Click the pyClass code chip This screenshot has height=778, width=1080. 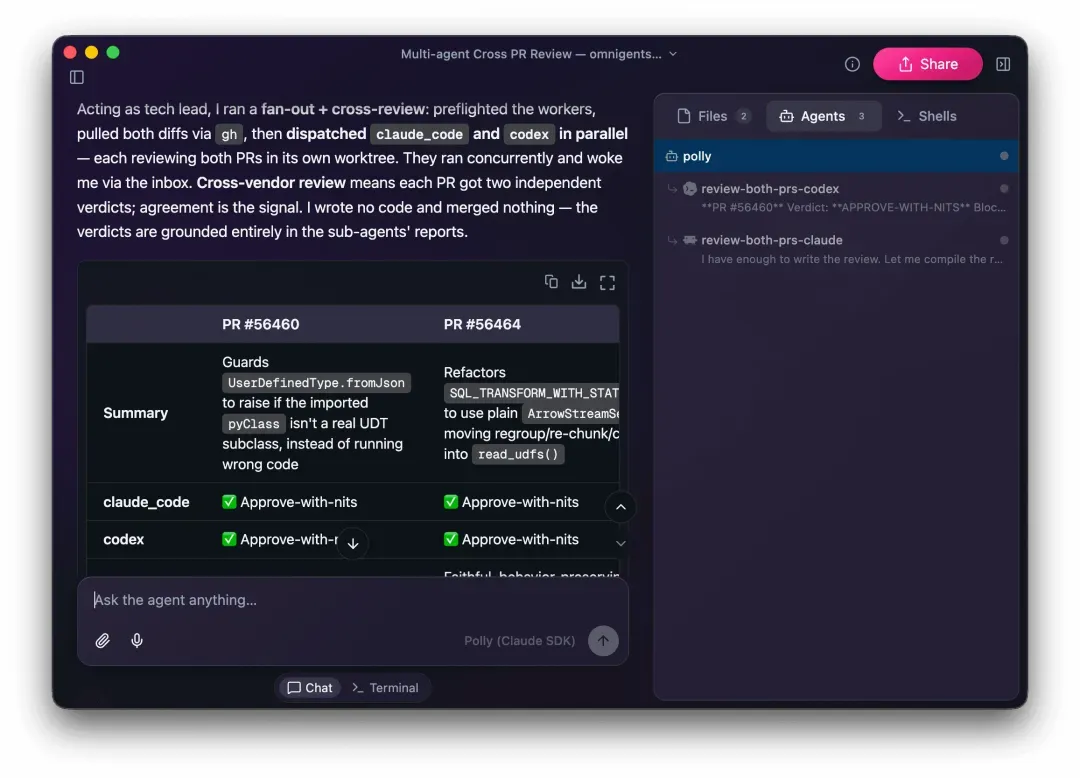[x=253, y=424]
